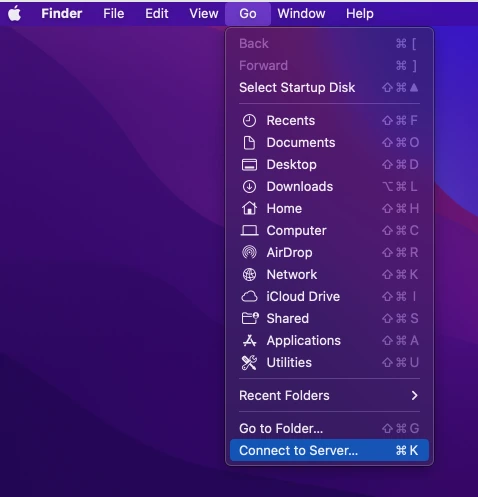Click the Network label text

pyautogui.click(x=292, y=275)
